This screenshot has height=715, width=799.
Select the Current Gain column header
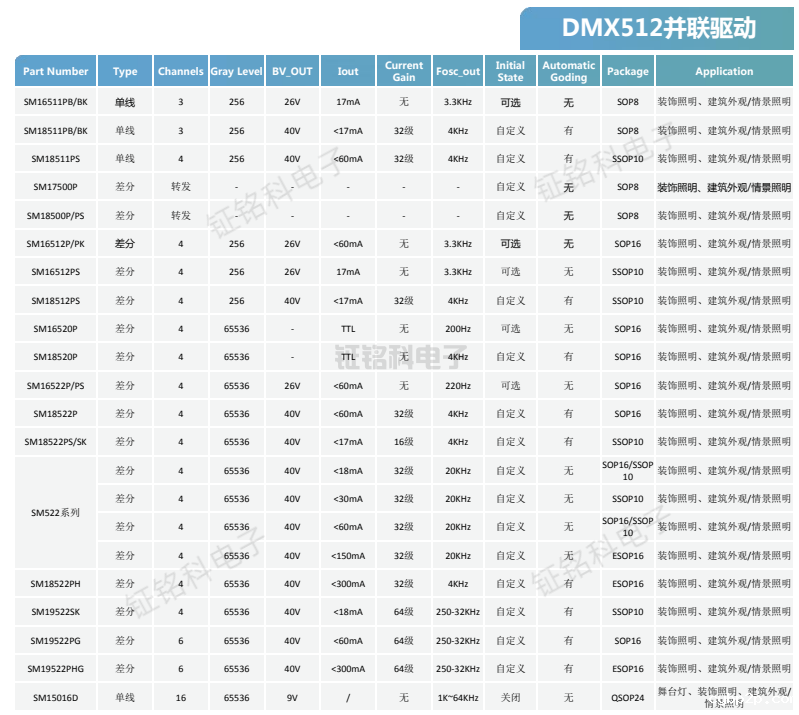pyautogui.click(x=404, y=72)
